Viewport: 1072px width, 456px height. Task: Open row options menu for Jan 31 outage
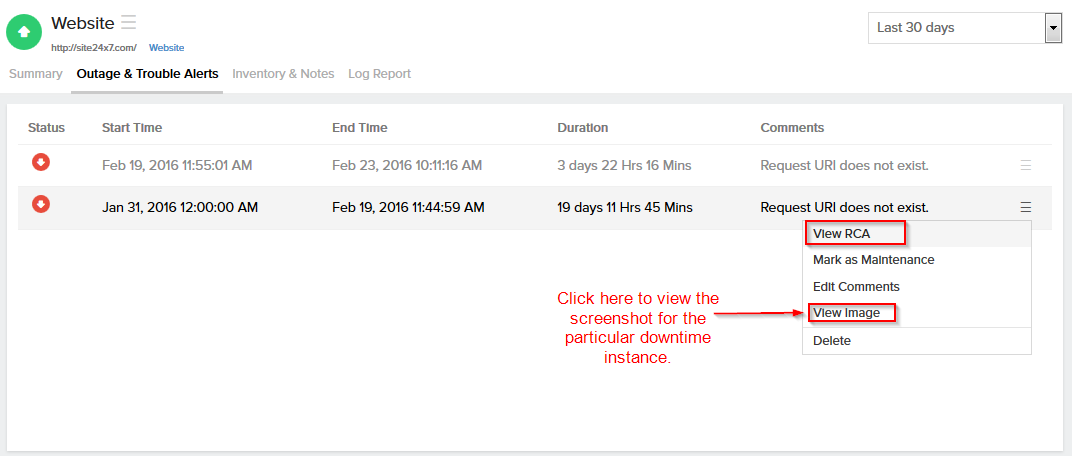[x=1025, y=207]
